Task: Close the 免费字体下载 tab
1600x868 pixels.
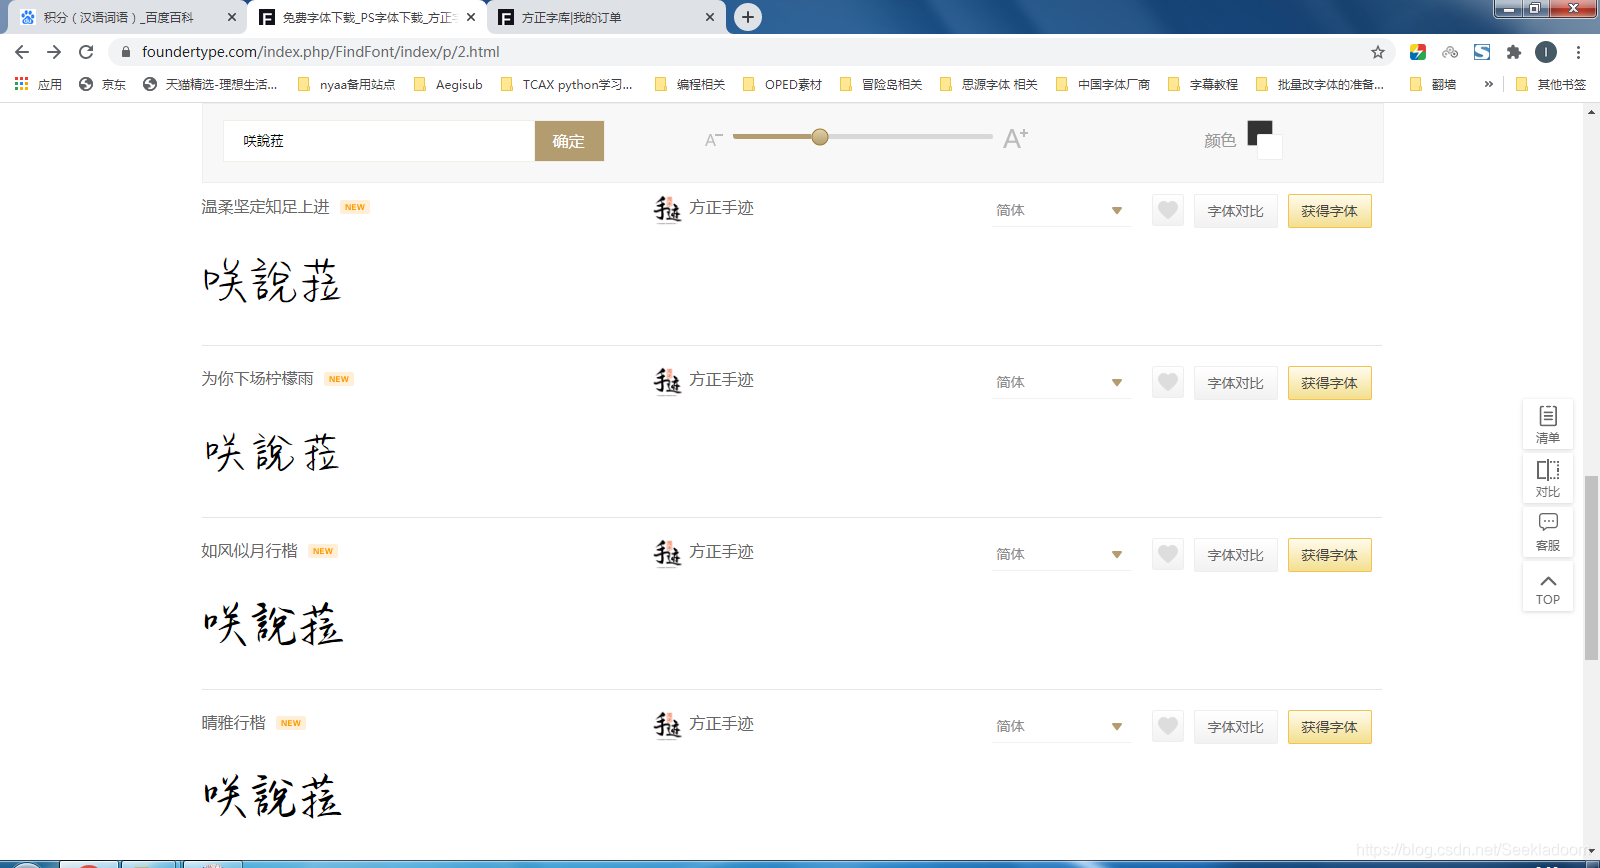Action: pyautogui.click(x=471, y=17)
